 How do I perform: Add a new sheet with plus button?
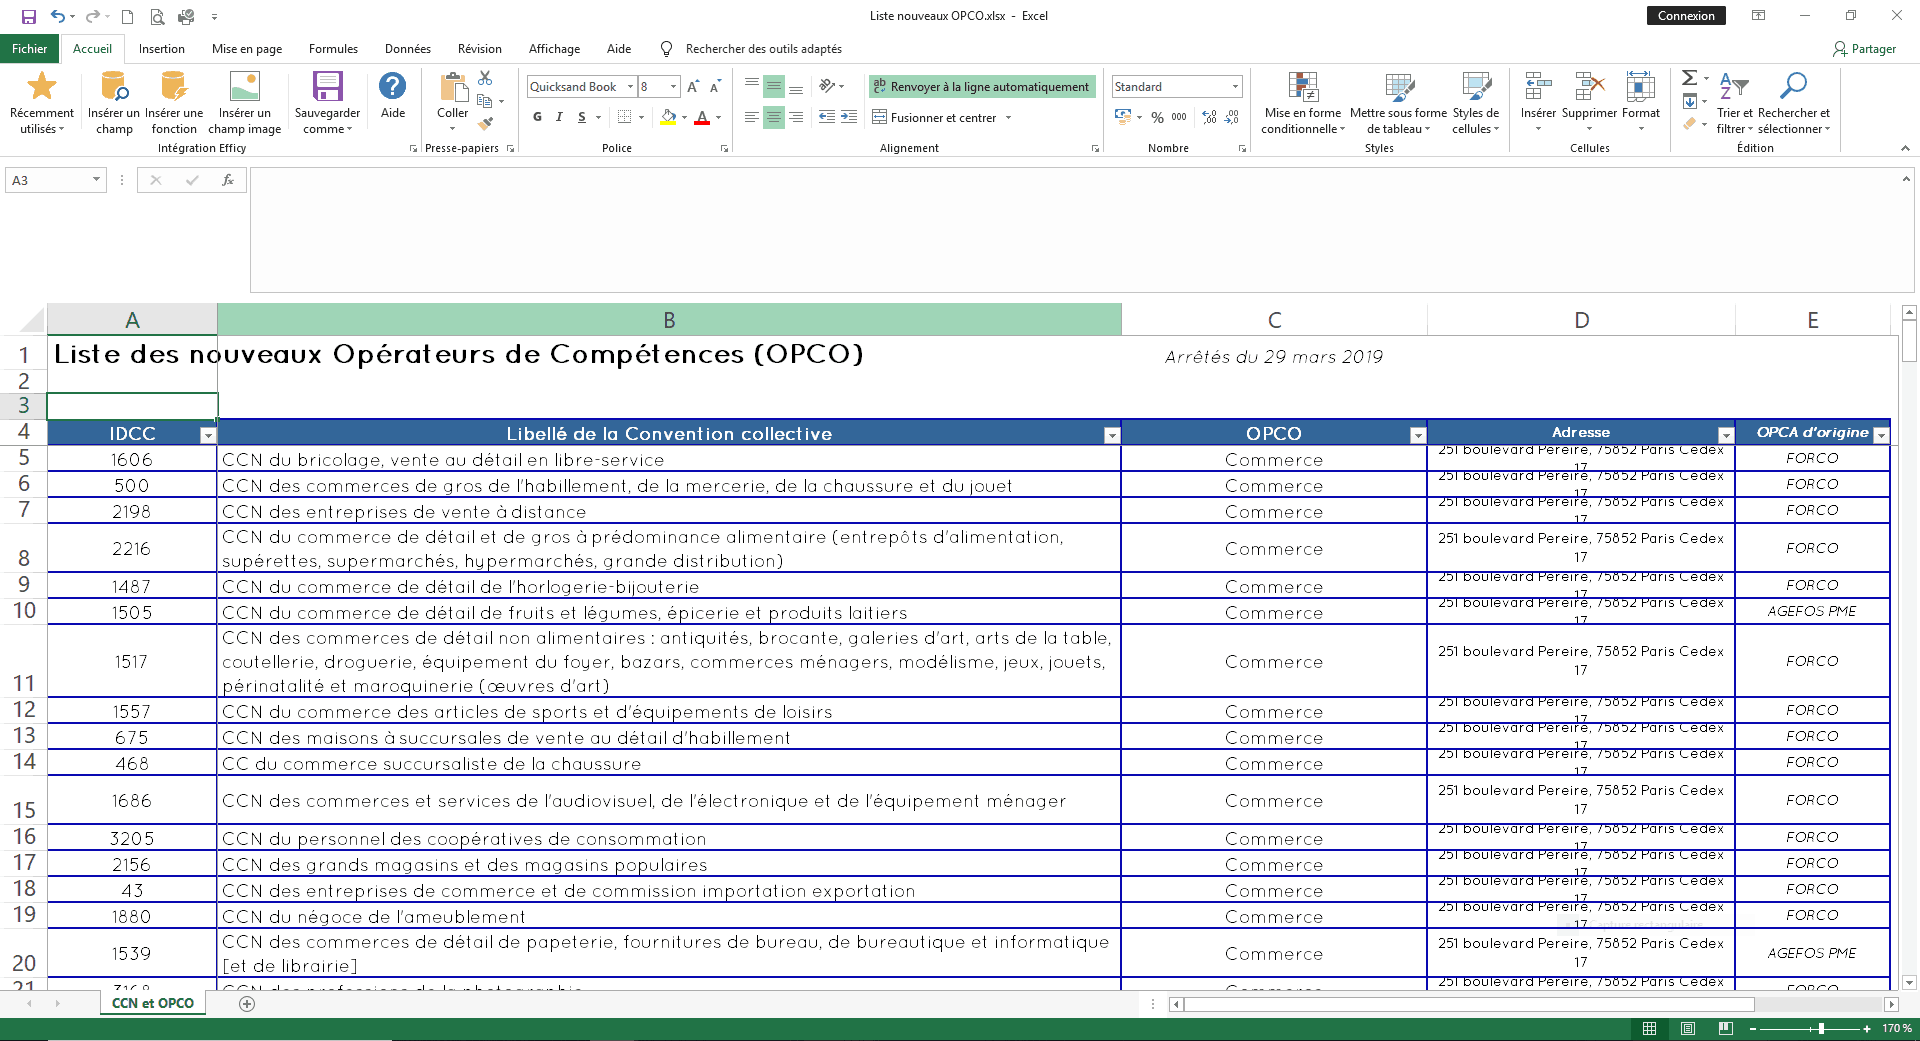pos(247,1004)
